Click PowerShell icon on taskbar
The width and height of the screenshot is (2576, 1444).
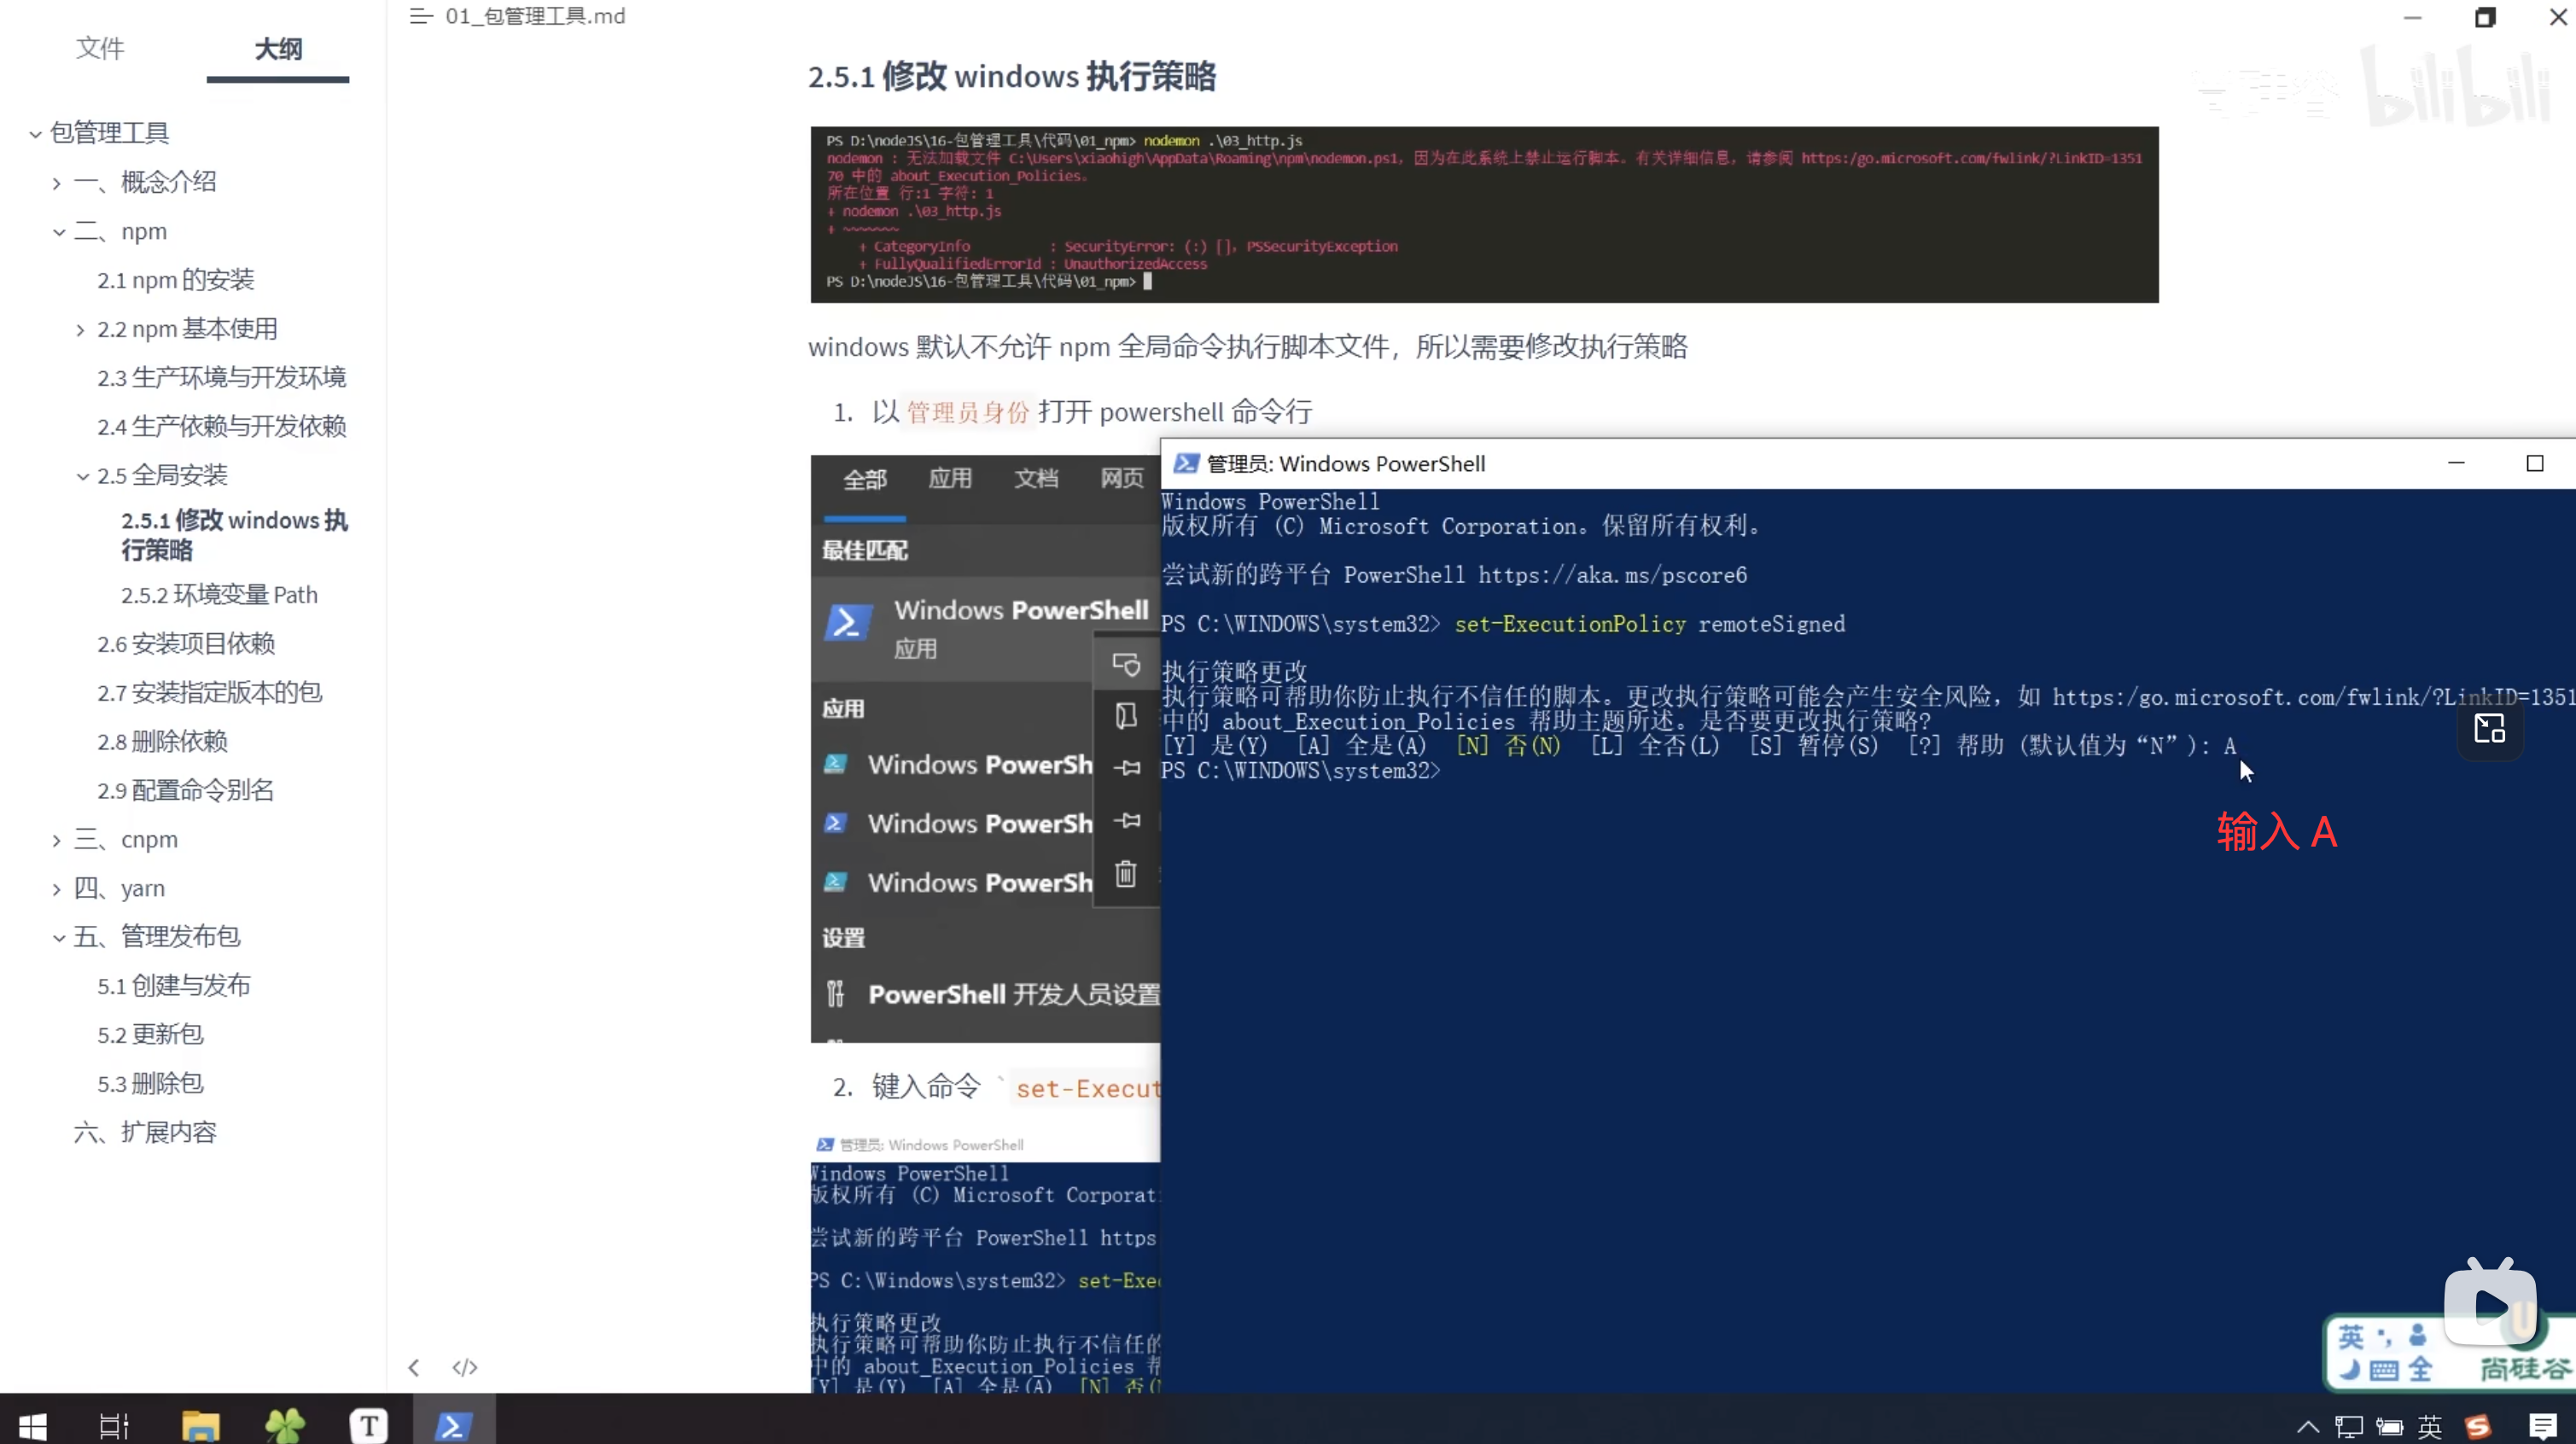453,1425
